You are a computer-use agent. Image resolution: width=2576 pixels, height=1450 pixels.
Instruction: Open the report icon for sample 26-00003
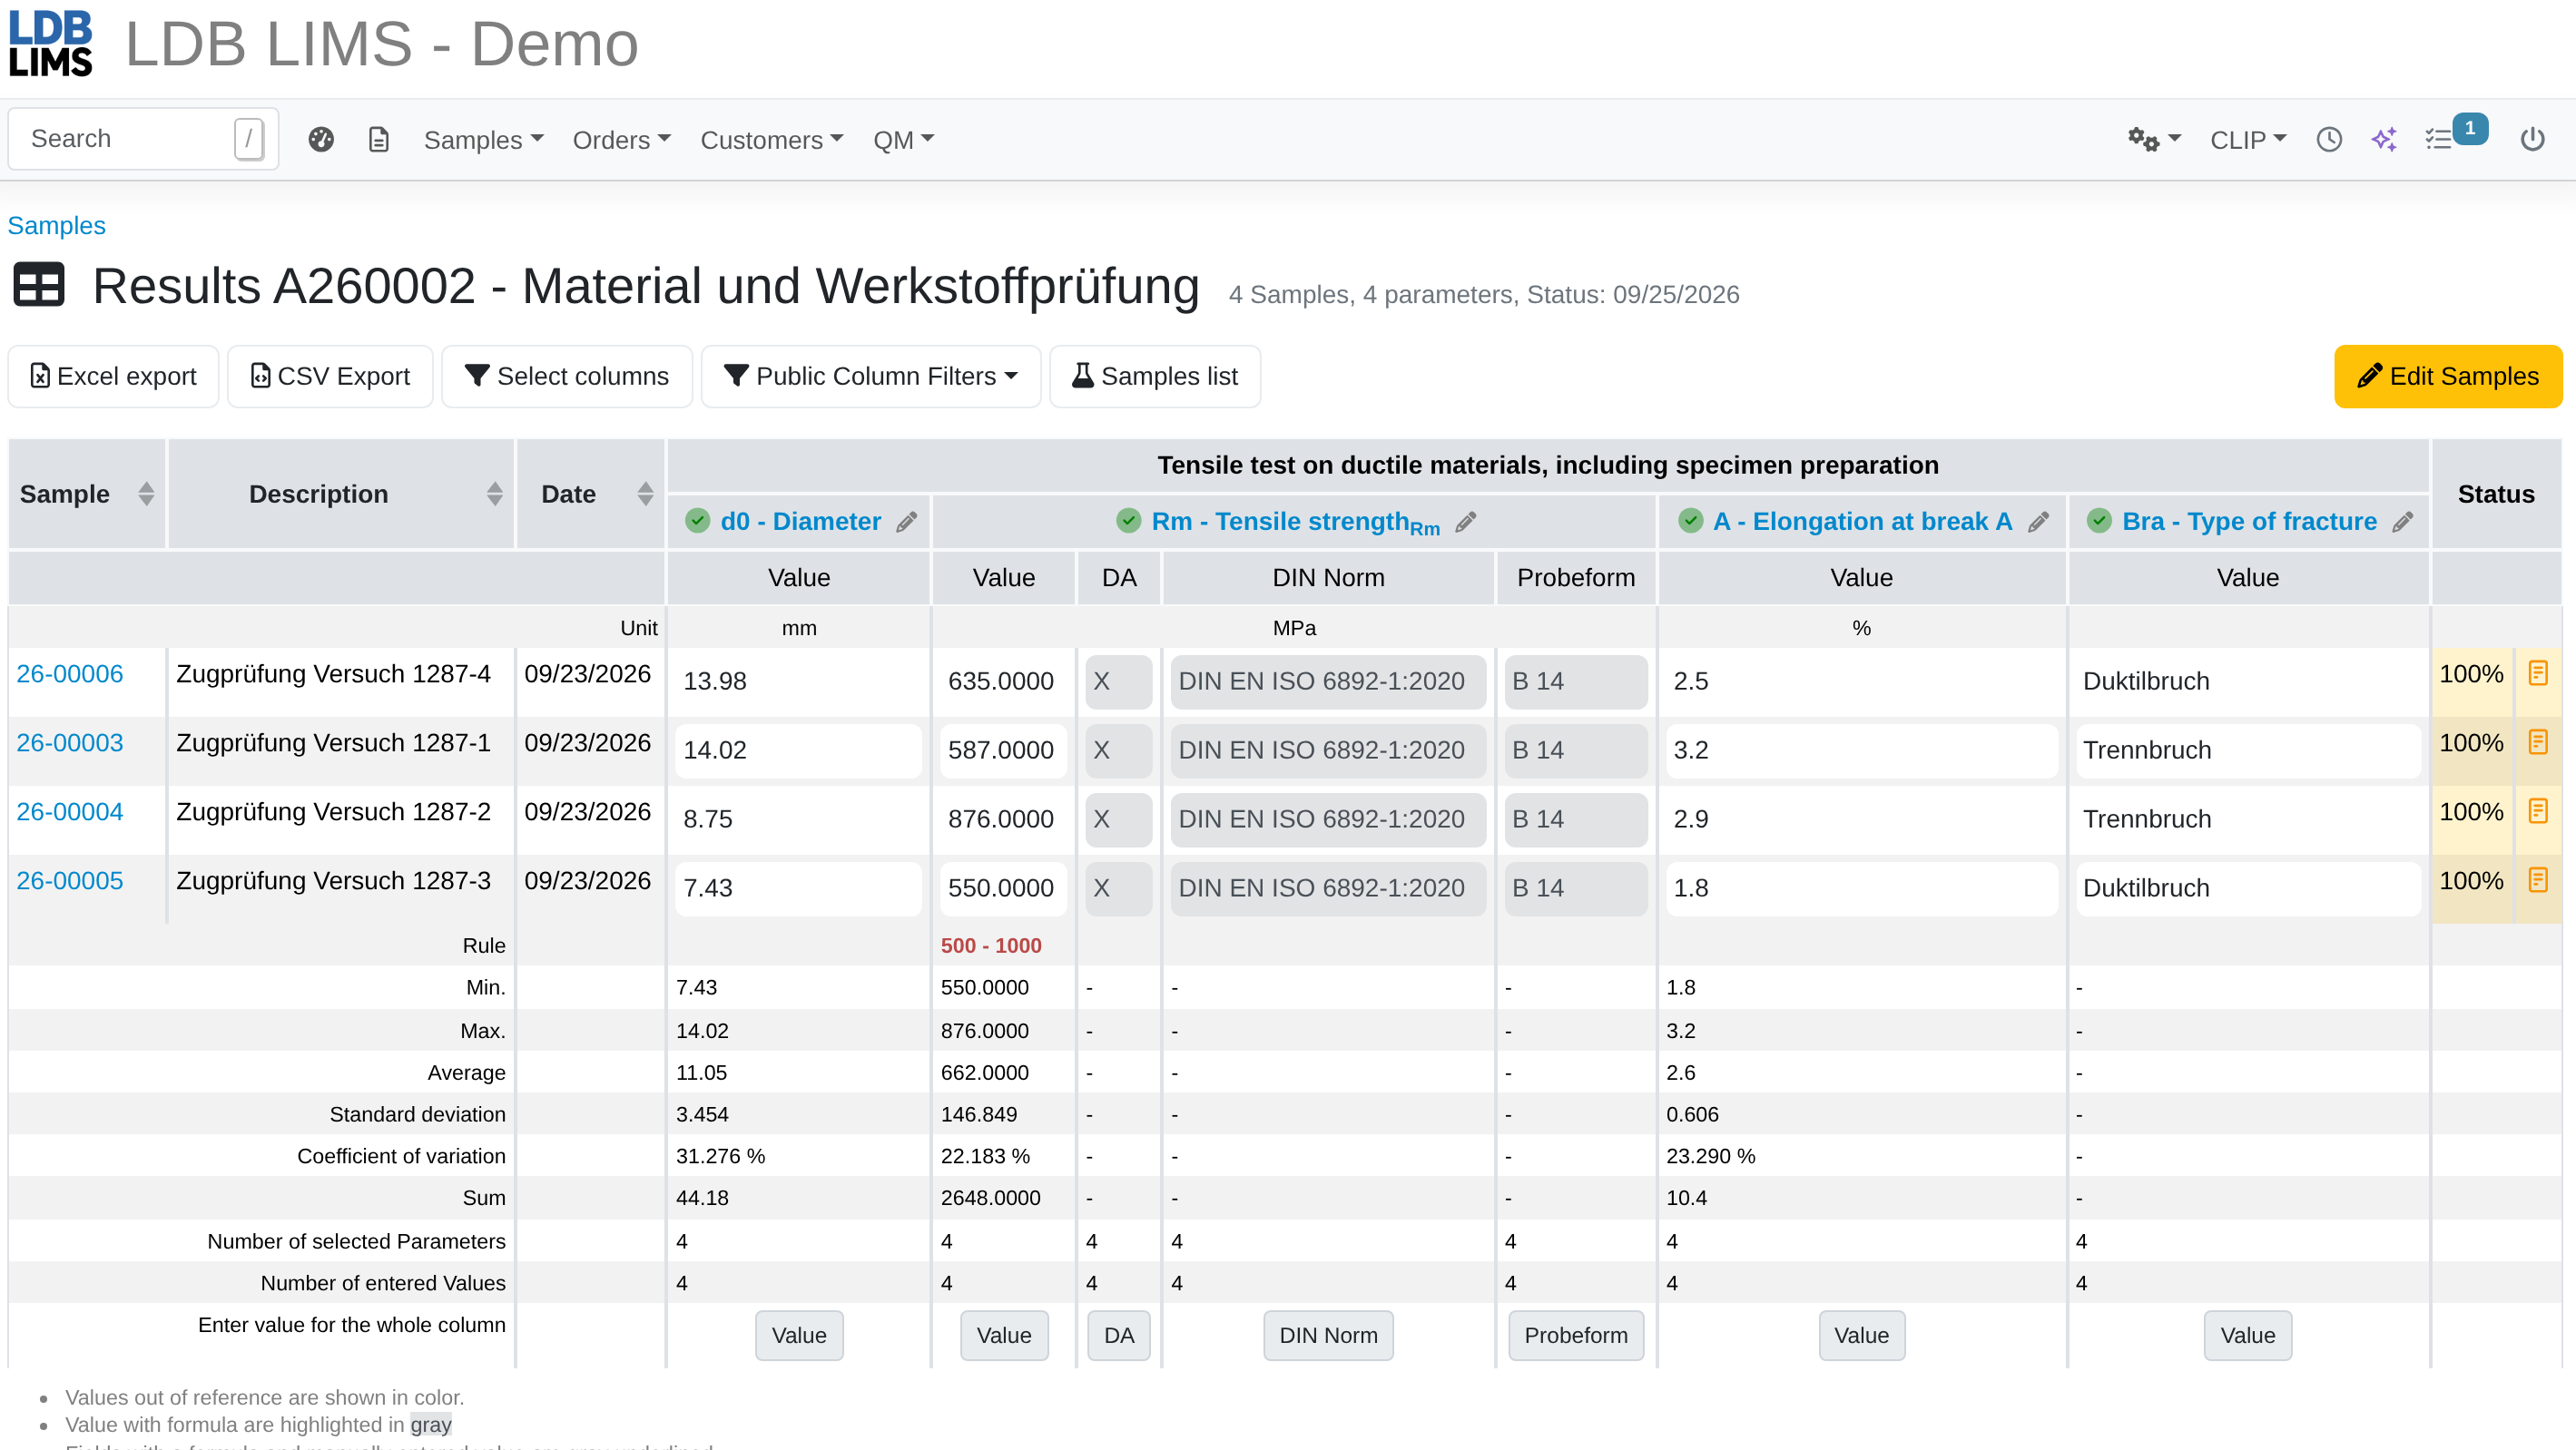(x=2538, y=742)
